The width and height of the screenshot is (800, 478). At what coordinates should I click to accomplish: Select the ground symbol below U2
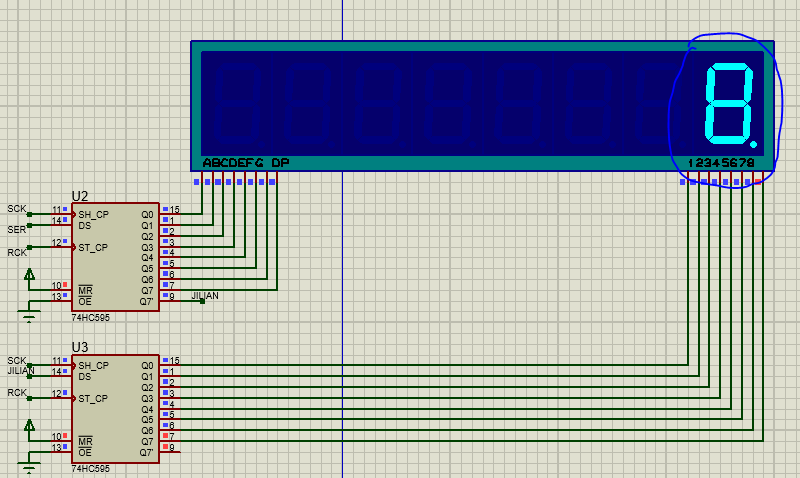point(29,317)
